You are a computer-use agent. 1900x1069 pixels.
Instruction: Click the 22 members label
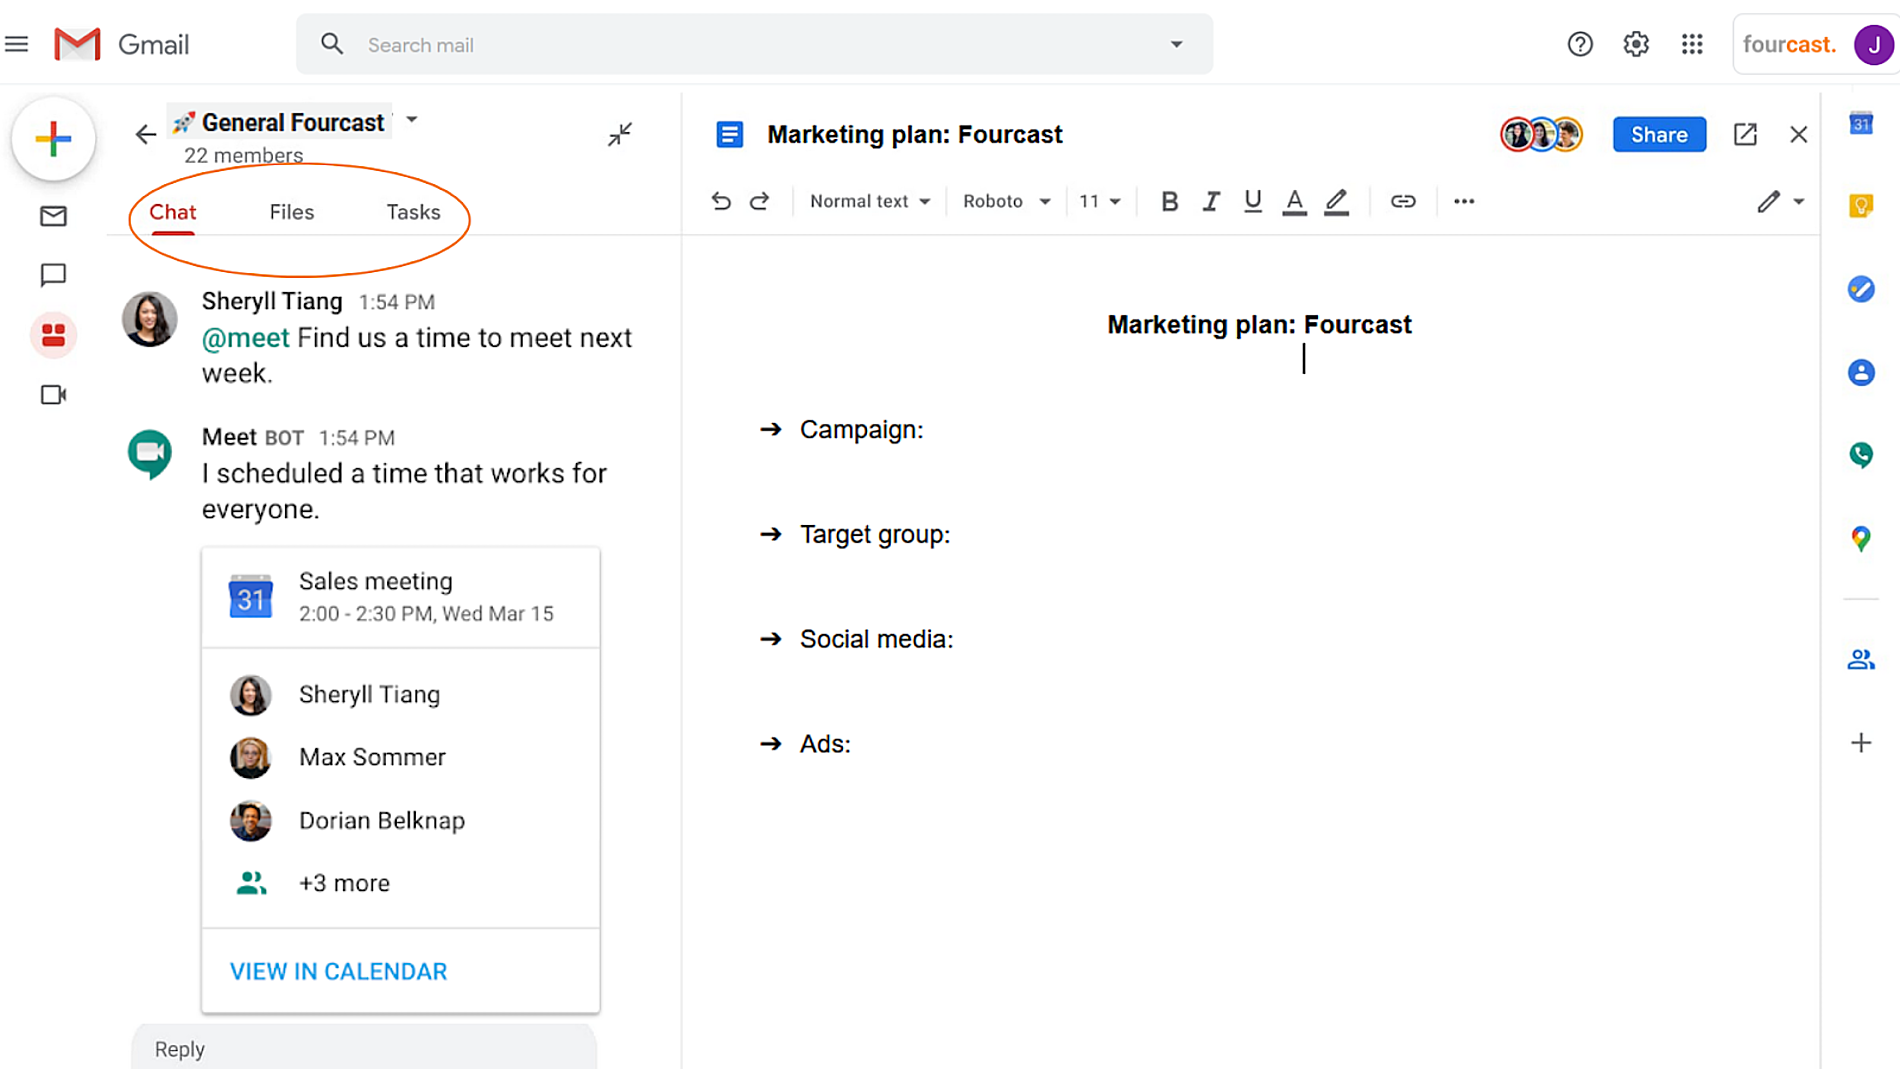tap(243, 155)
